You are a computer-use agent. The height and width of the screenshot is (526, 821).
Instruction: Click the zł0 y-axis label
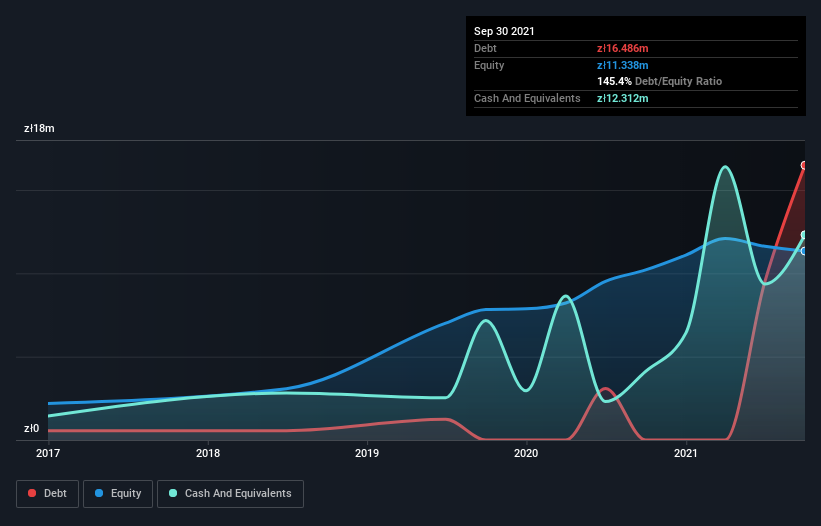coord(31,428)
